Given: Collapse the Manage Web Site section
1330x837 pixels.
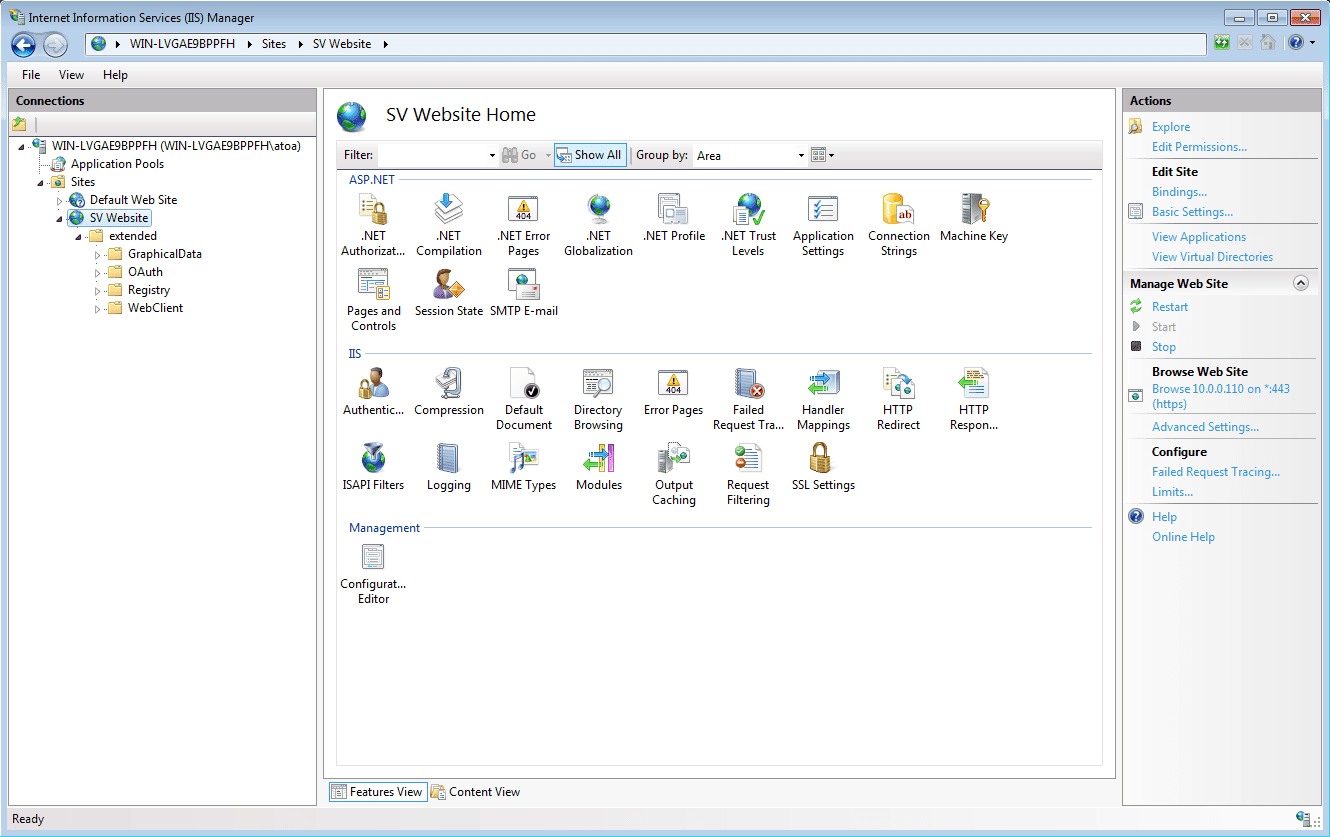Looking at the screenshot, I should [1300, 283].
